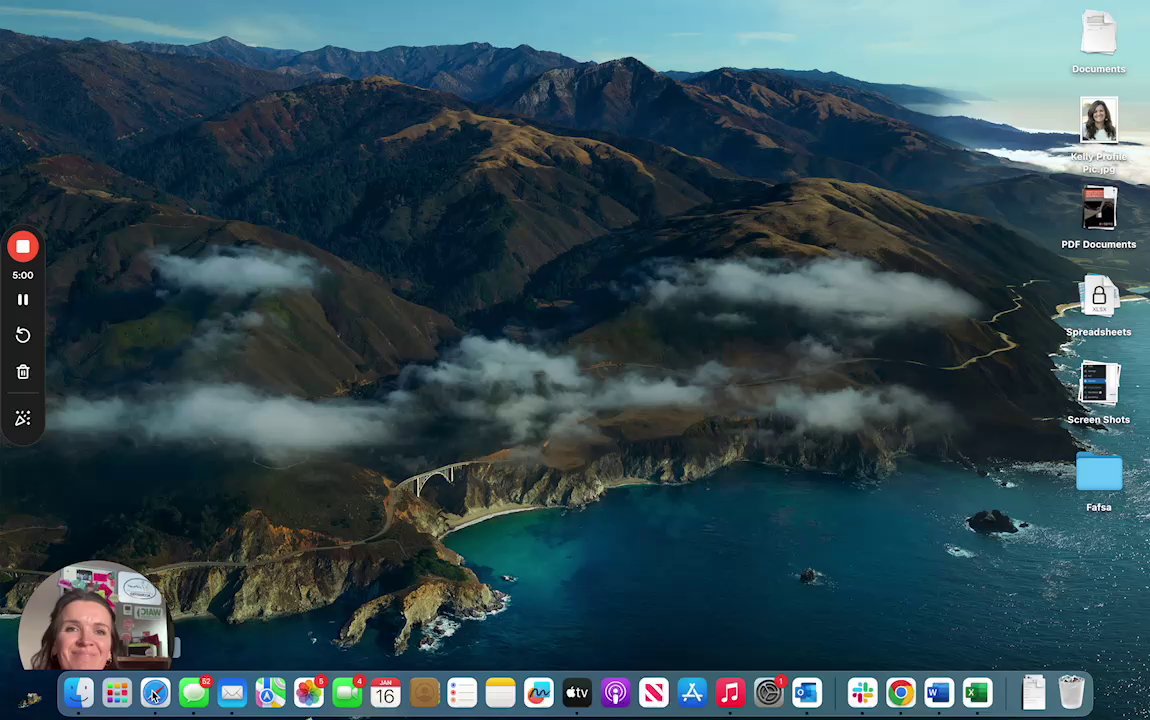This screenshot has width=1150, height=720.
Task: Select the Screen Shots stack
Action: click(1099, 392)
